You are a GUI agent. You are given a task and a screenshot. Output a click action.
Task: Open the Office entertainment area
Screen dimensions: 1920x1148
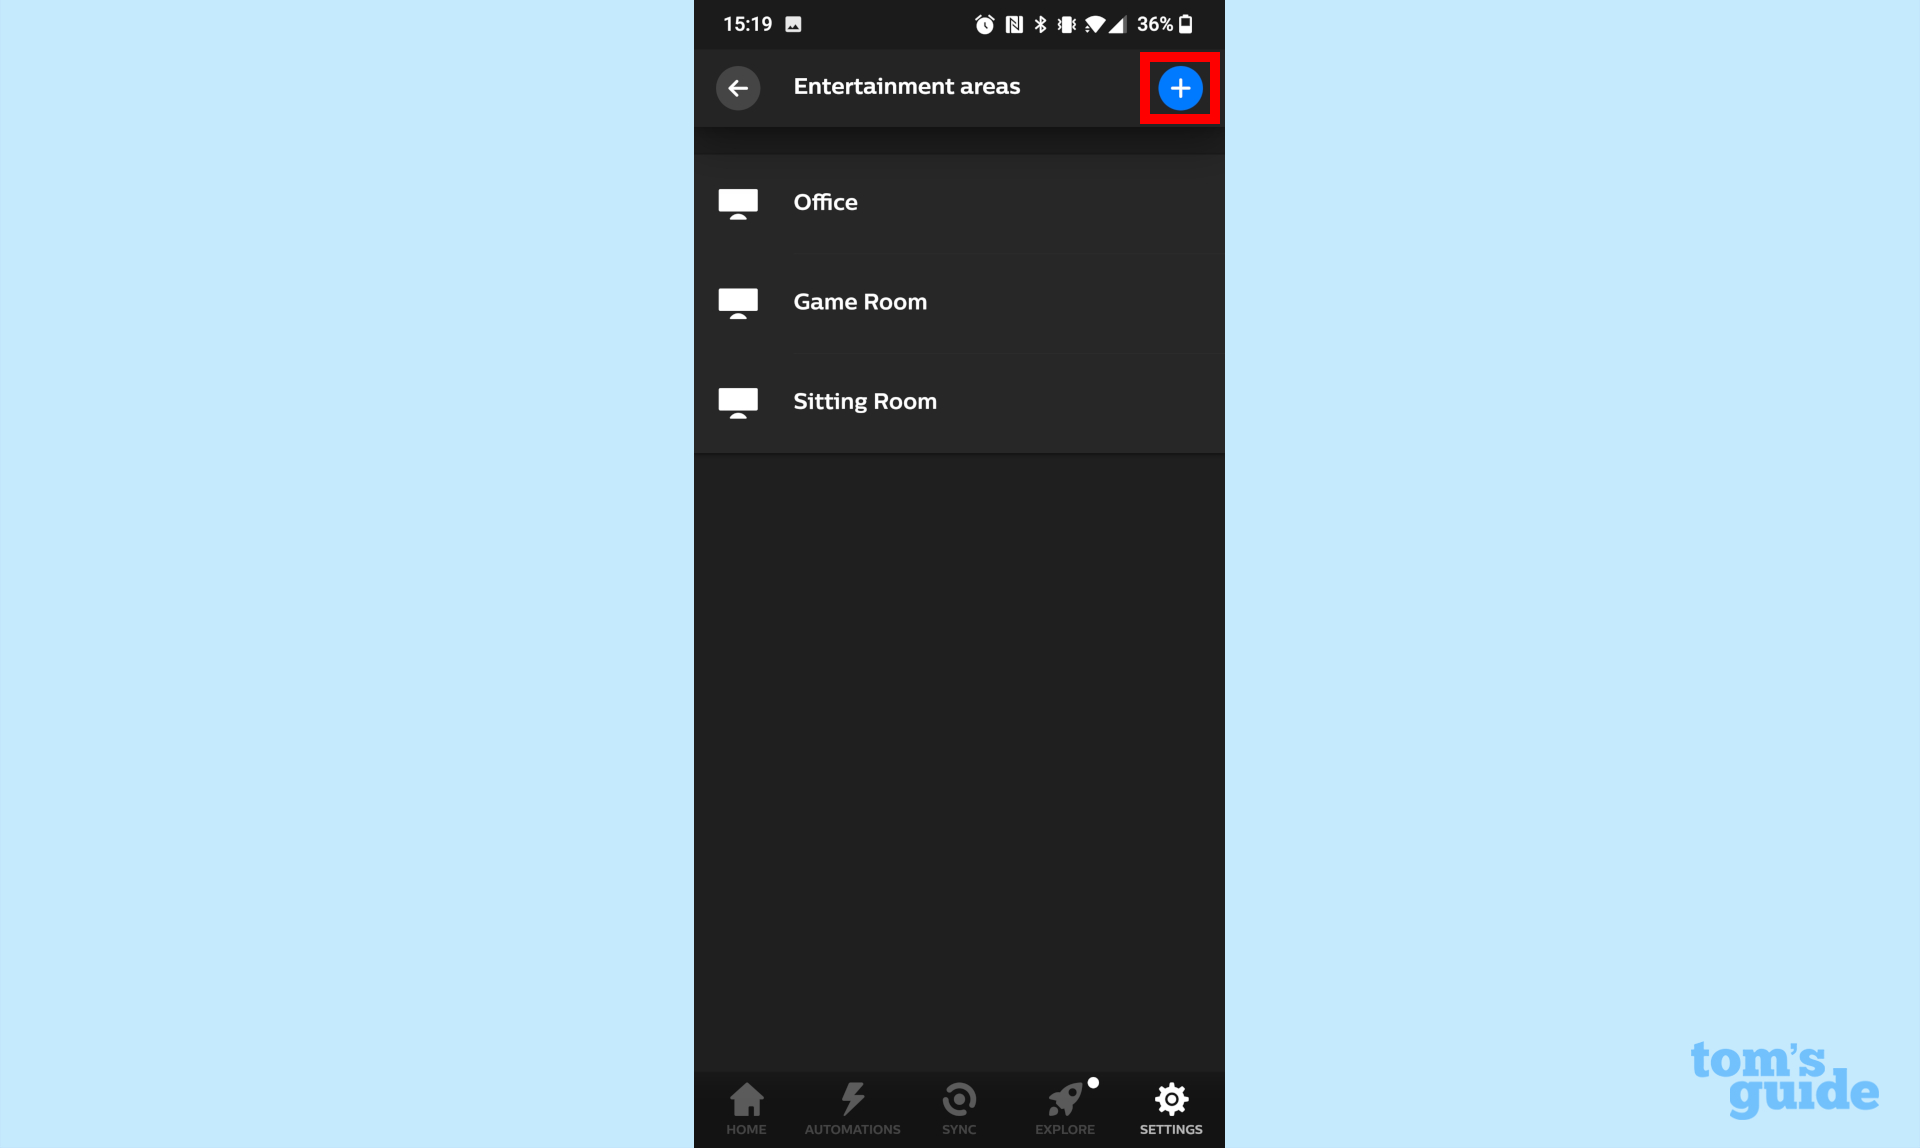tap(959, 201)
